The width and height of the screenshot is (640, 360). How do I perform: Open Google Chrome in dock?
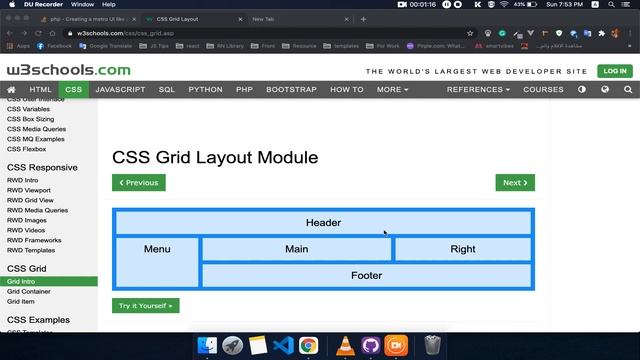(309, 346)
